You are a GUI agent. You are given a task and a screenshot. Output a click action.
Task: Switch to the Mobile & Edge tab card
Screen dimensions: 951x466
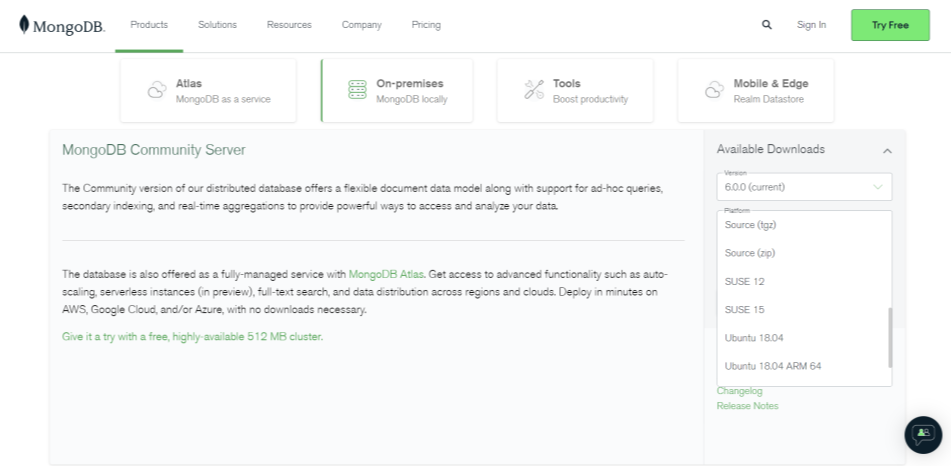click(x=756, y=90)
